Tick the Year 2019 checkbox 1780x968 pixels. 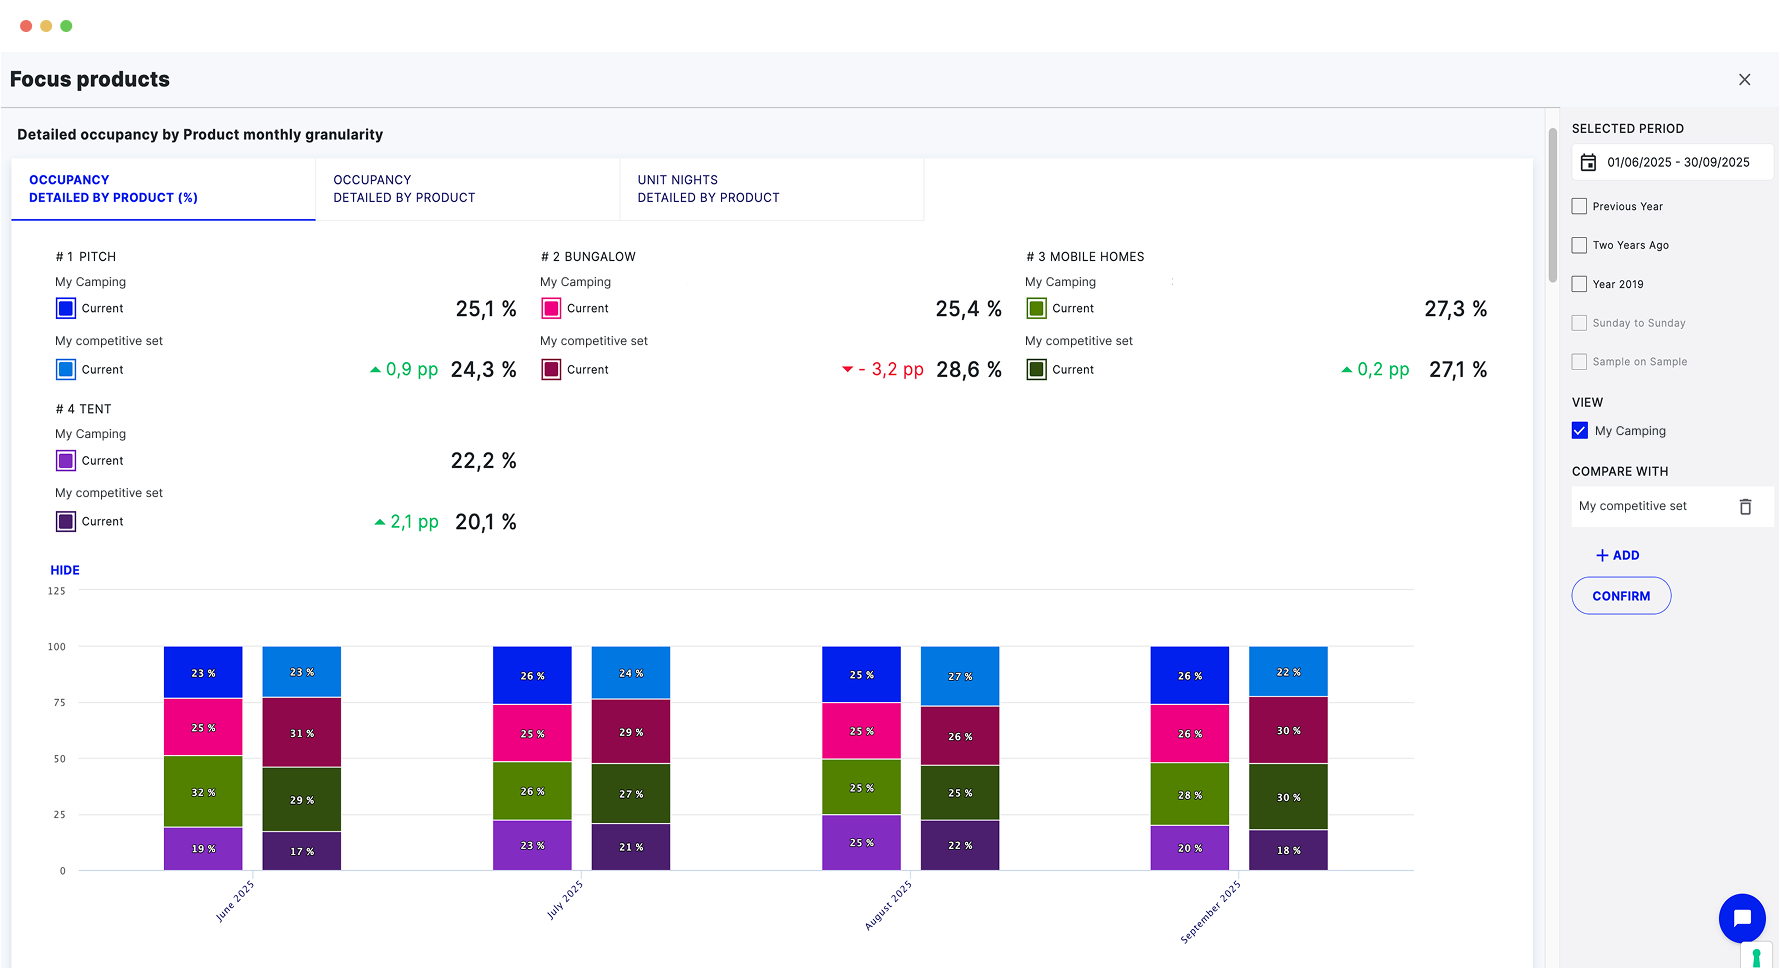point(1580,284)
